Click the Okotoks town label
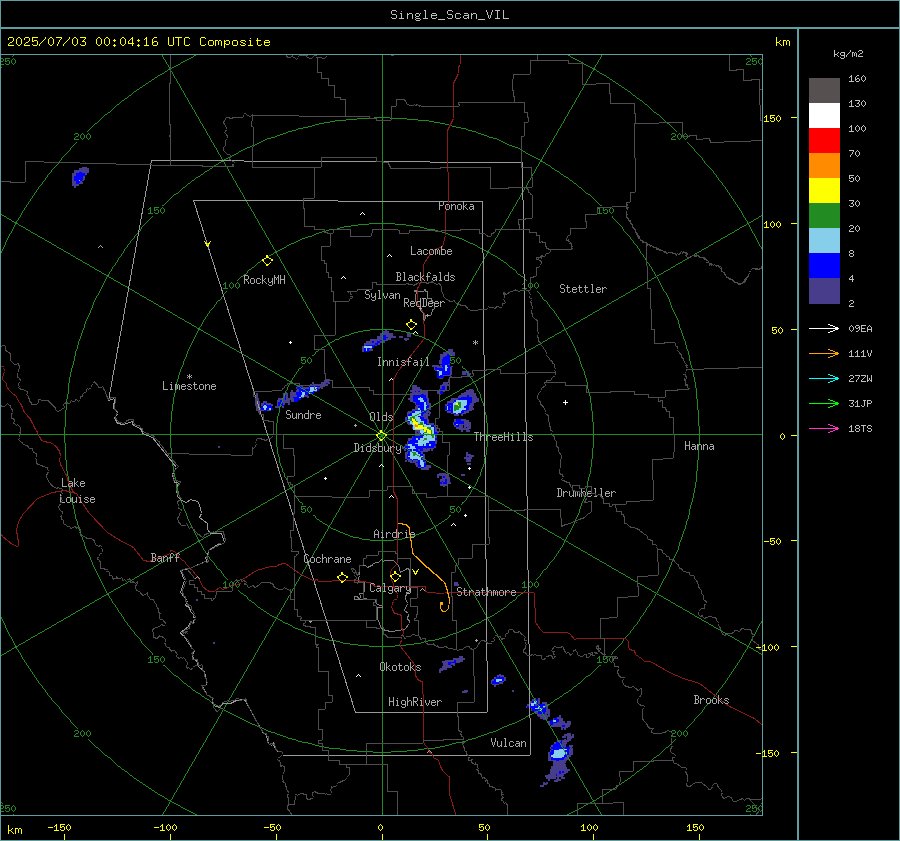Screen dimensions: 900x841 point(400,667)
